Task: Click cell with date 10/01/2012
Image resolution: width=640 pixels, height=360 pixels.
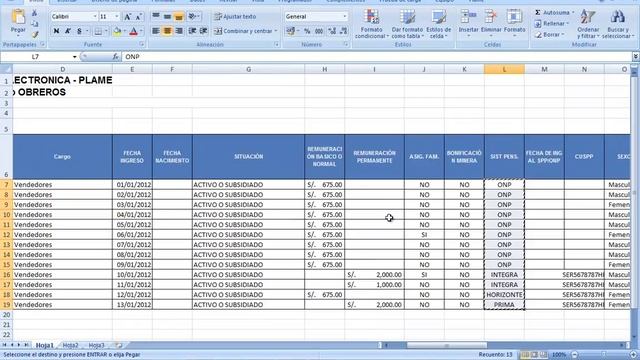Action: click(x=132, y=275)
